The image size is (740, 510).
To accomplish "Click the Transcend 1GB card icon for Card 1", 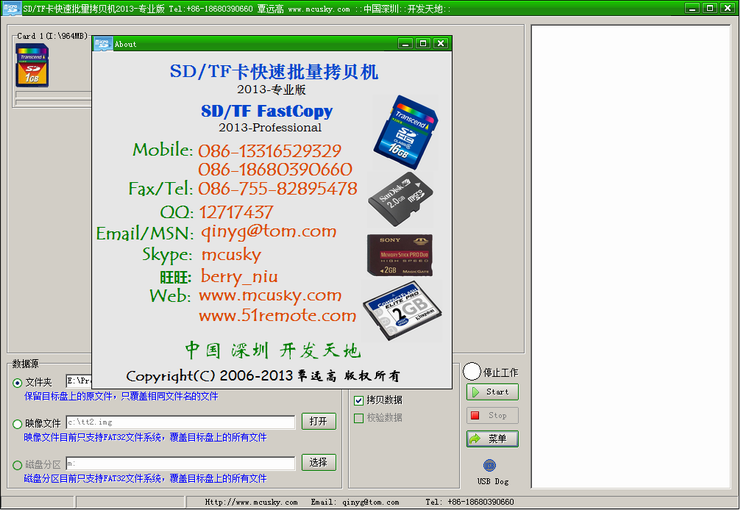I will 32,66.
